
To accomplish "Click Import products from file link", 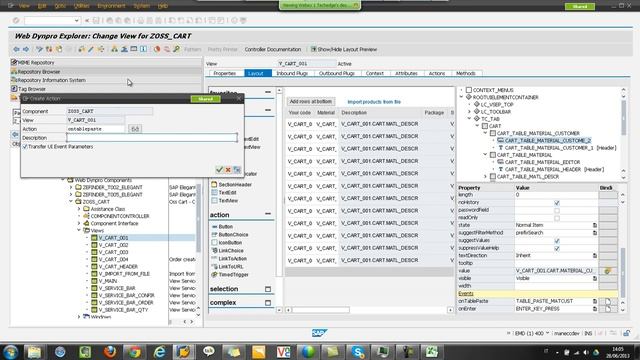I will 374,102.
